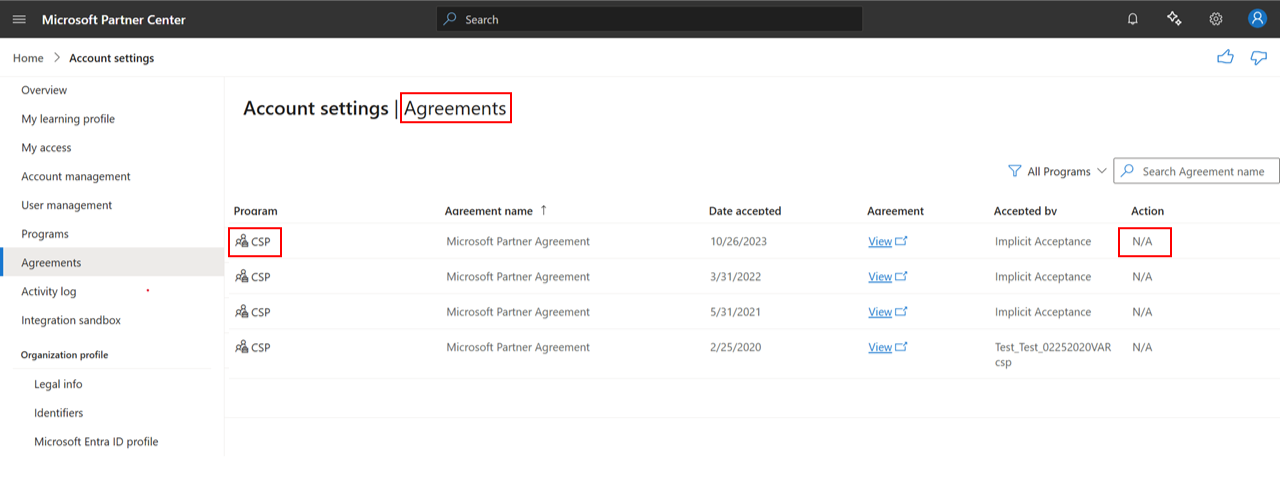
Task: Open the user account avatar
Action: (x=1257, y=19)
